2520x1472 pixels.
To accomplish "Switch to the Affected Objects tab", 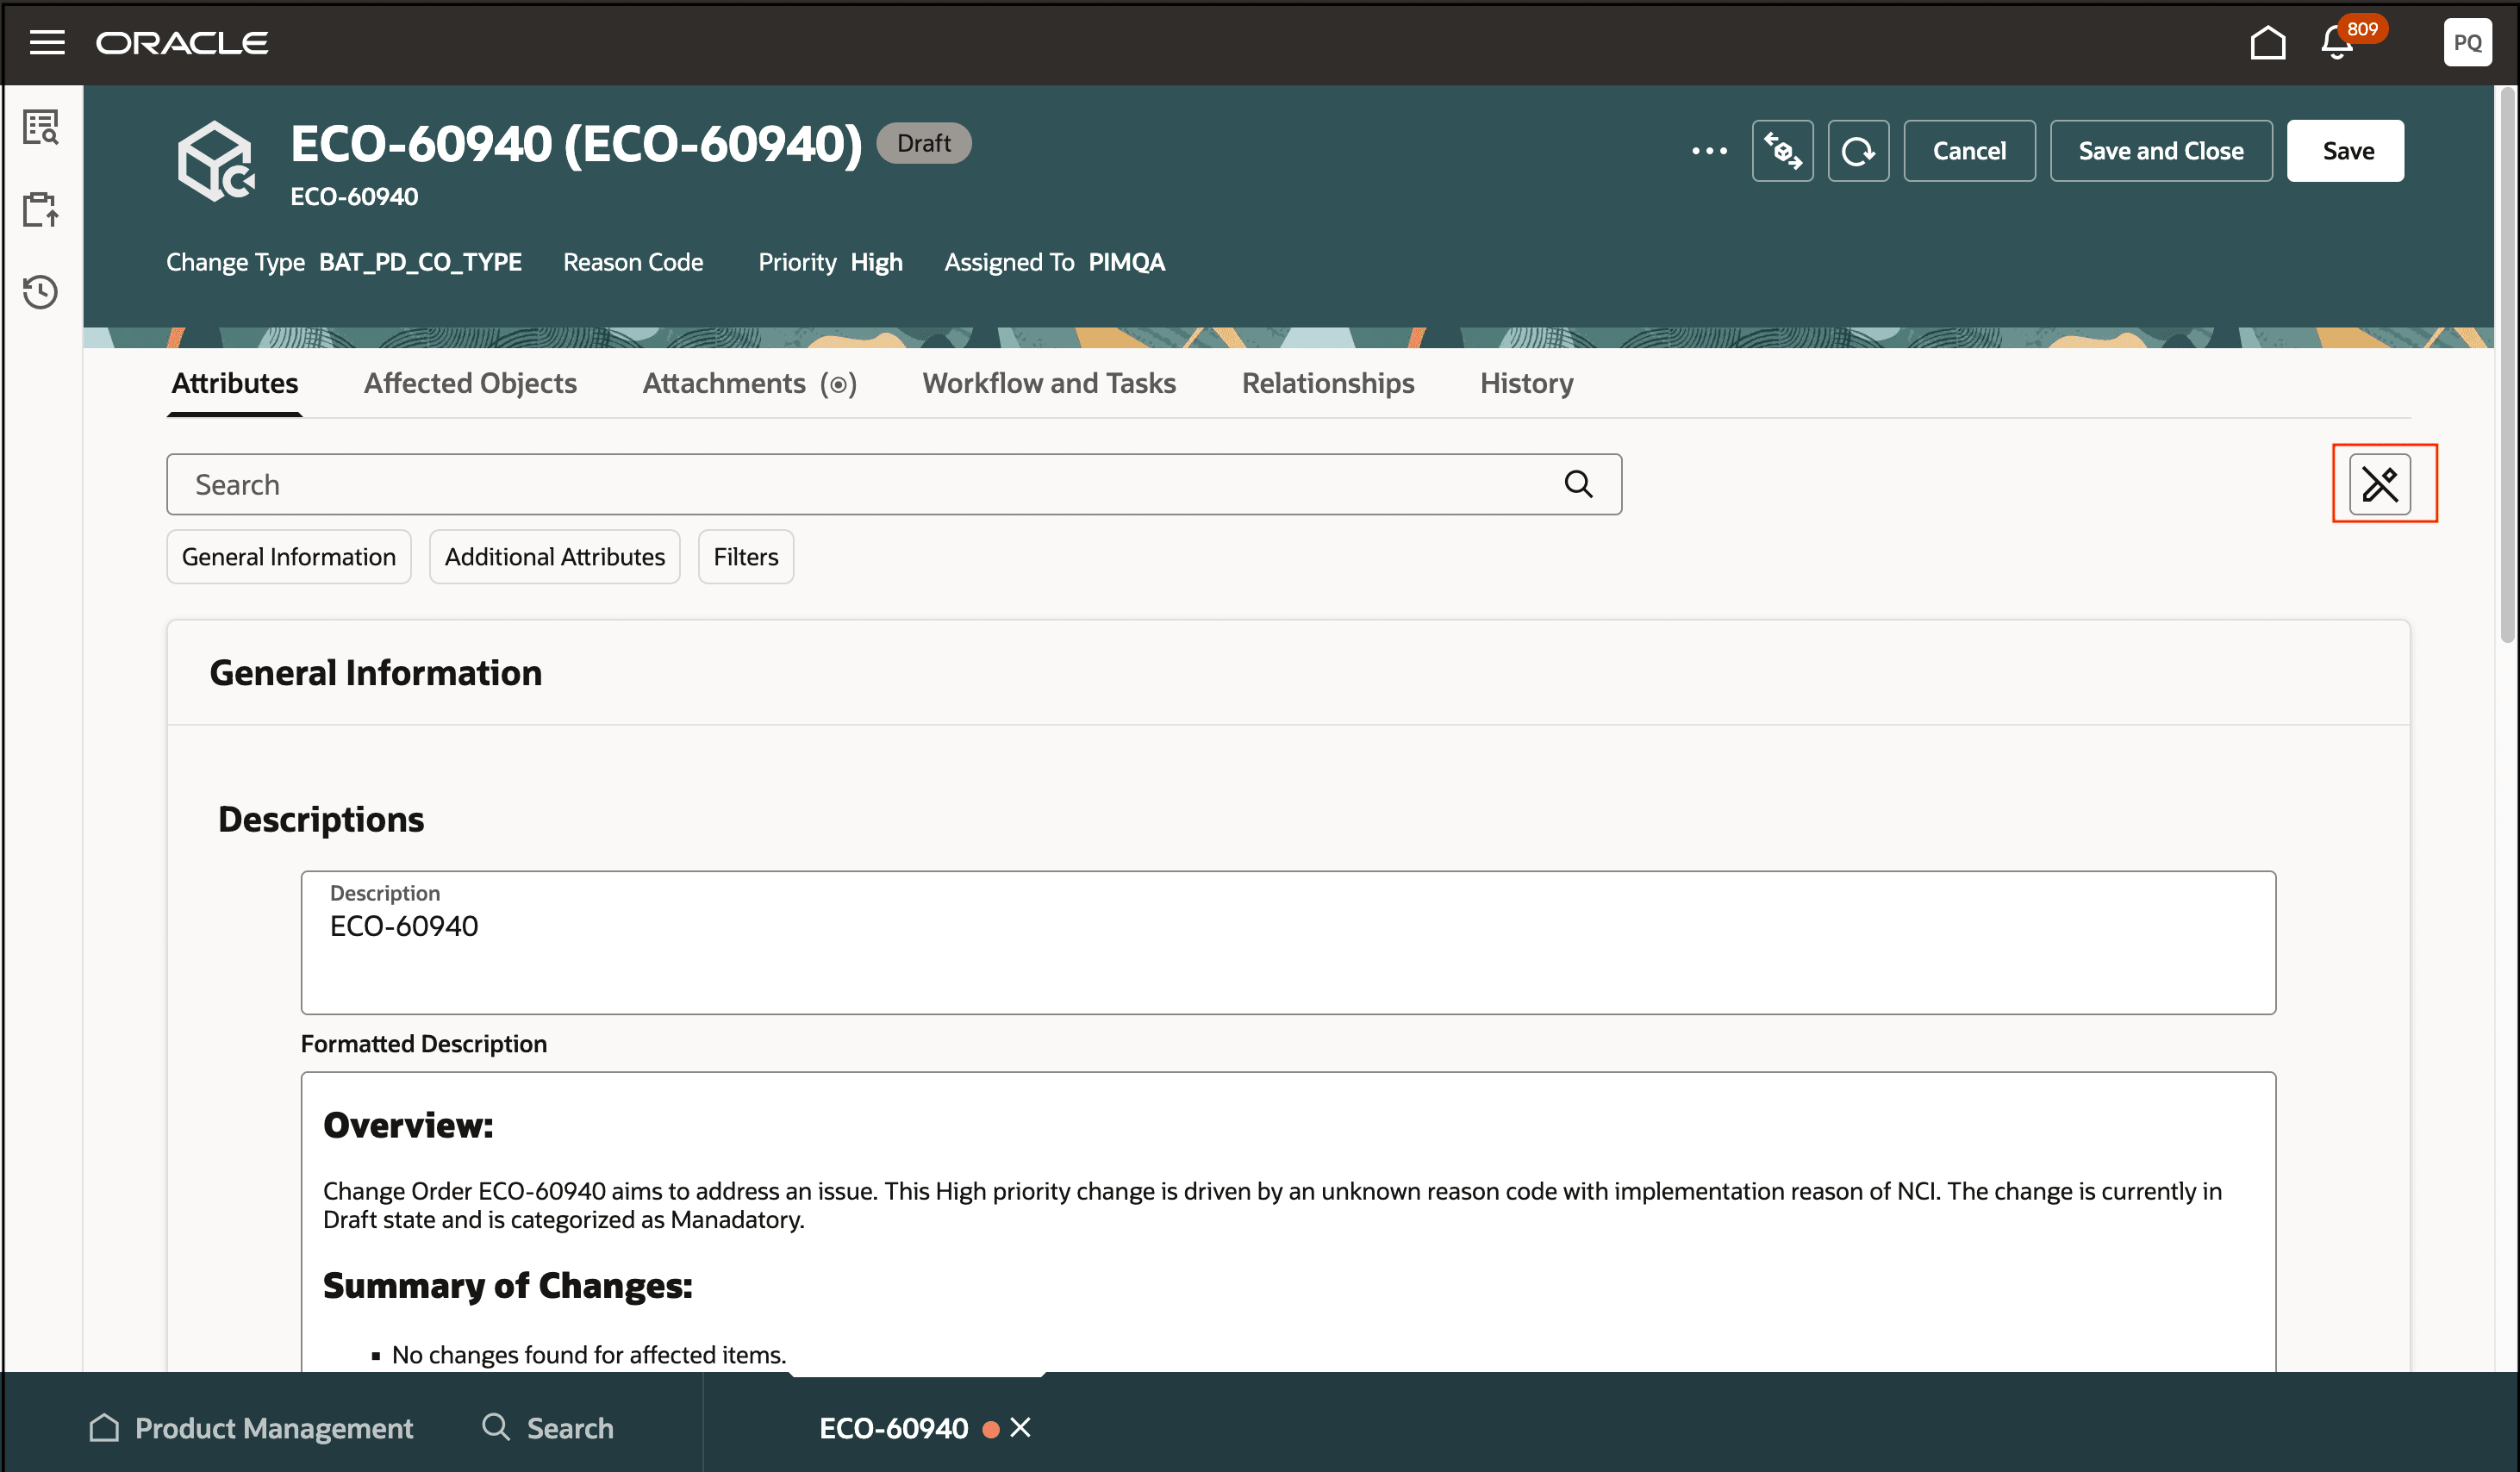I will point(470,383).
